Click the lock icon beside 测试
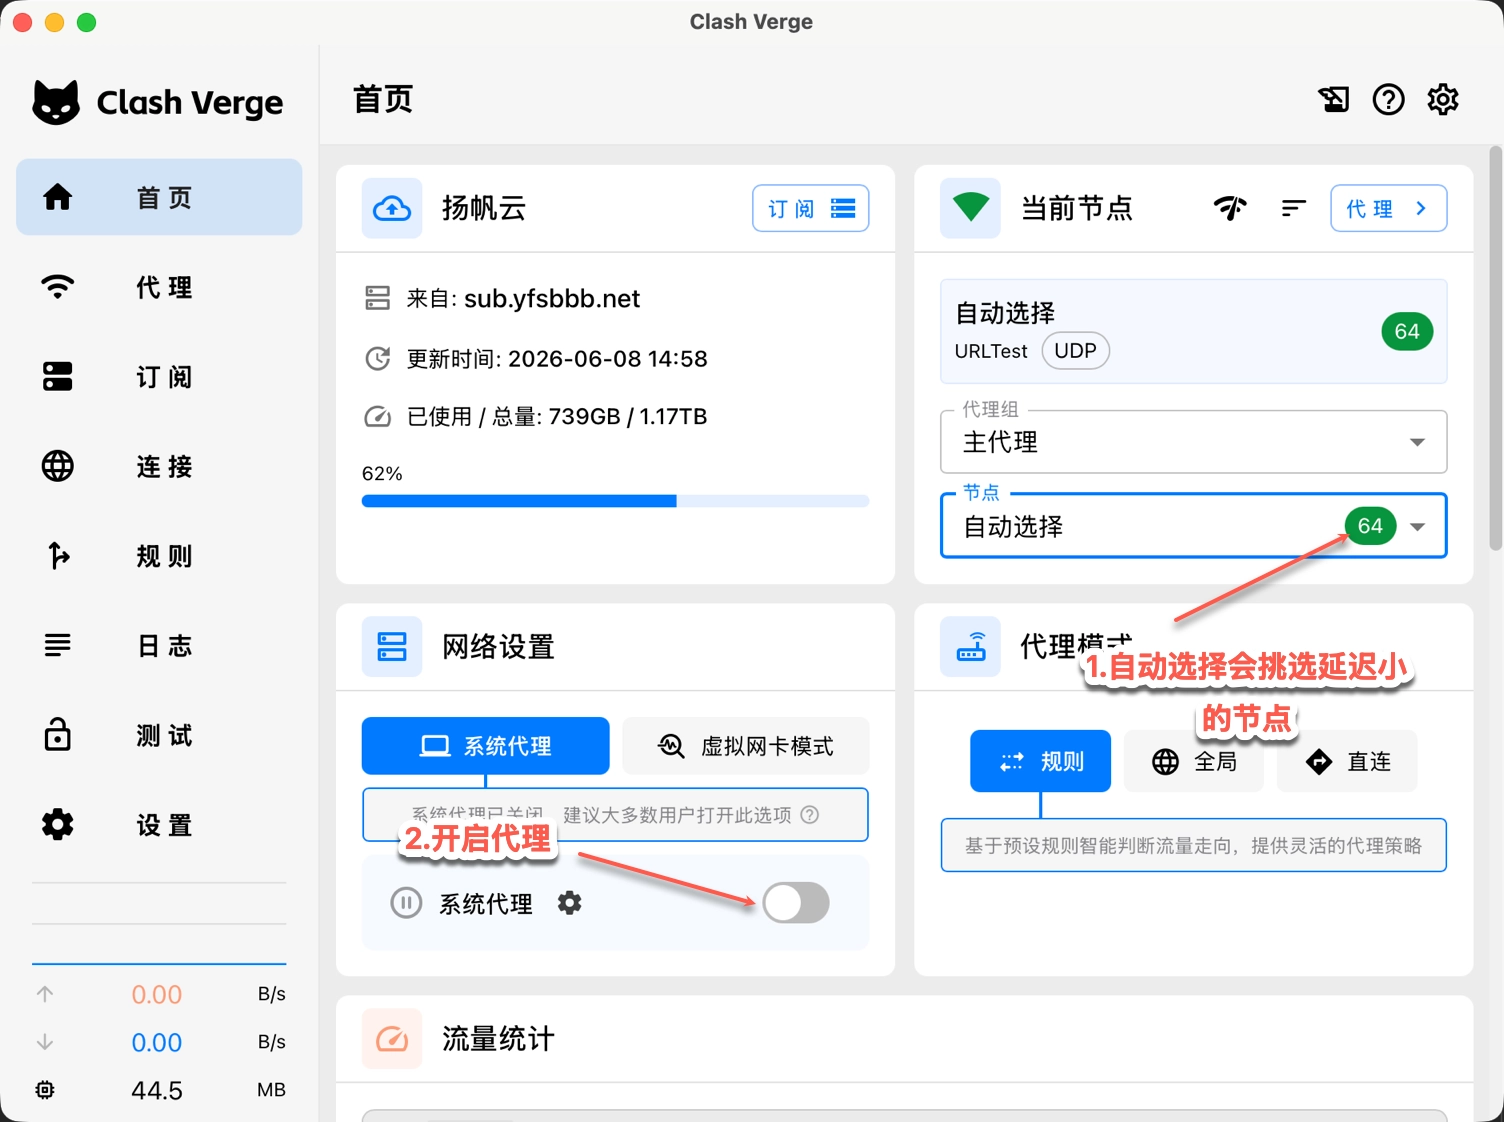Image resolution: width=1504 pixels, height=1122 pixels. click(x=58, y=734)
